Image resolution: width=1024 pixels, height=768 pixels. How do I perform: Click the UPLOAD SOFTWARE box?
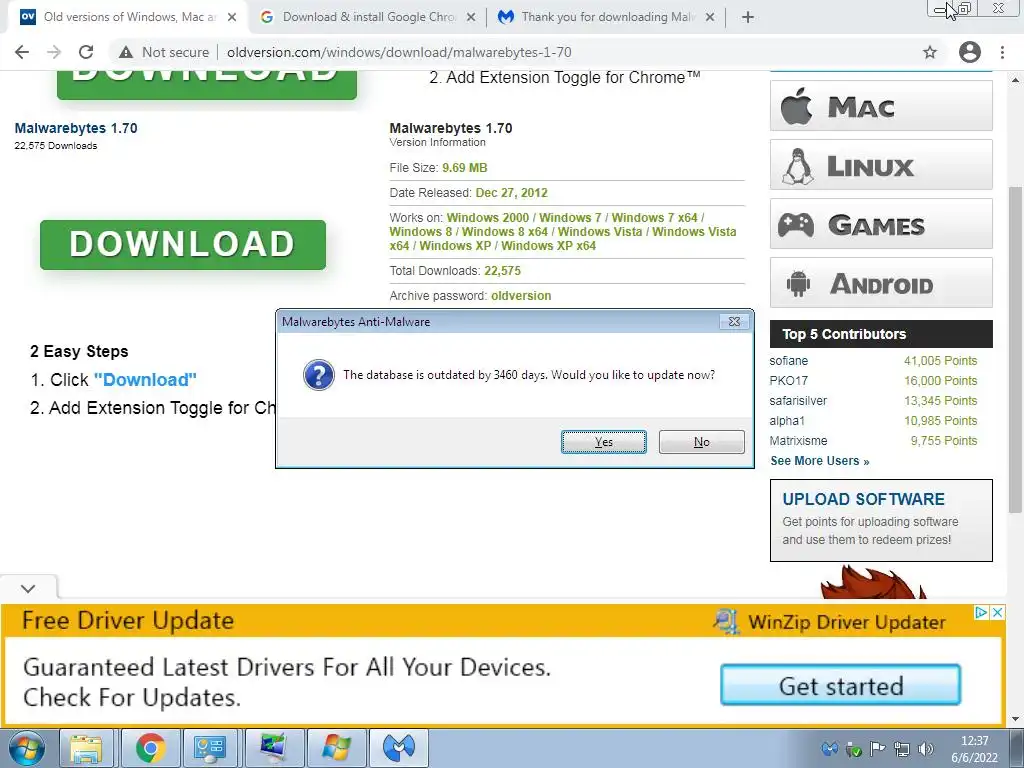coord(881,520)
